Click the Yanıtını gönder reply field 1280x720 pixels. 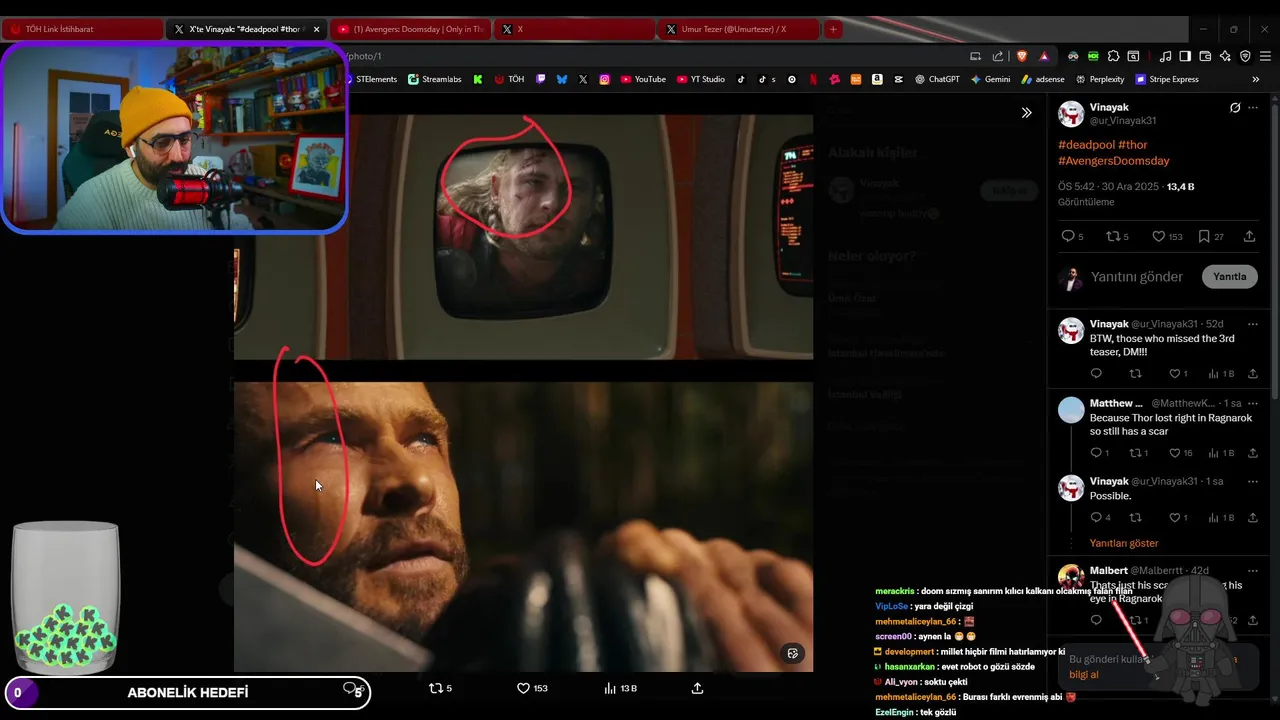click(1137, 277)
